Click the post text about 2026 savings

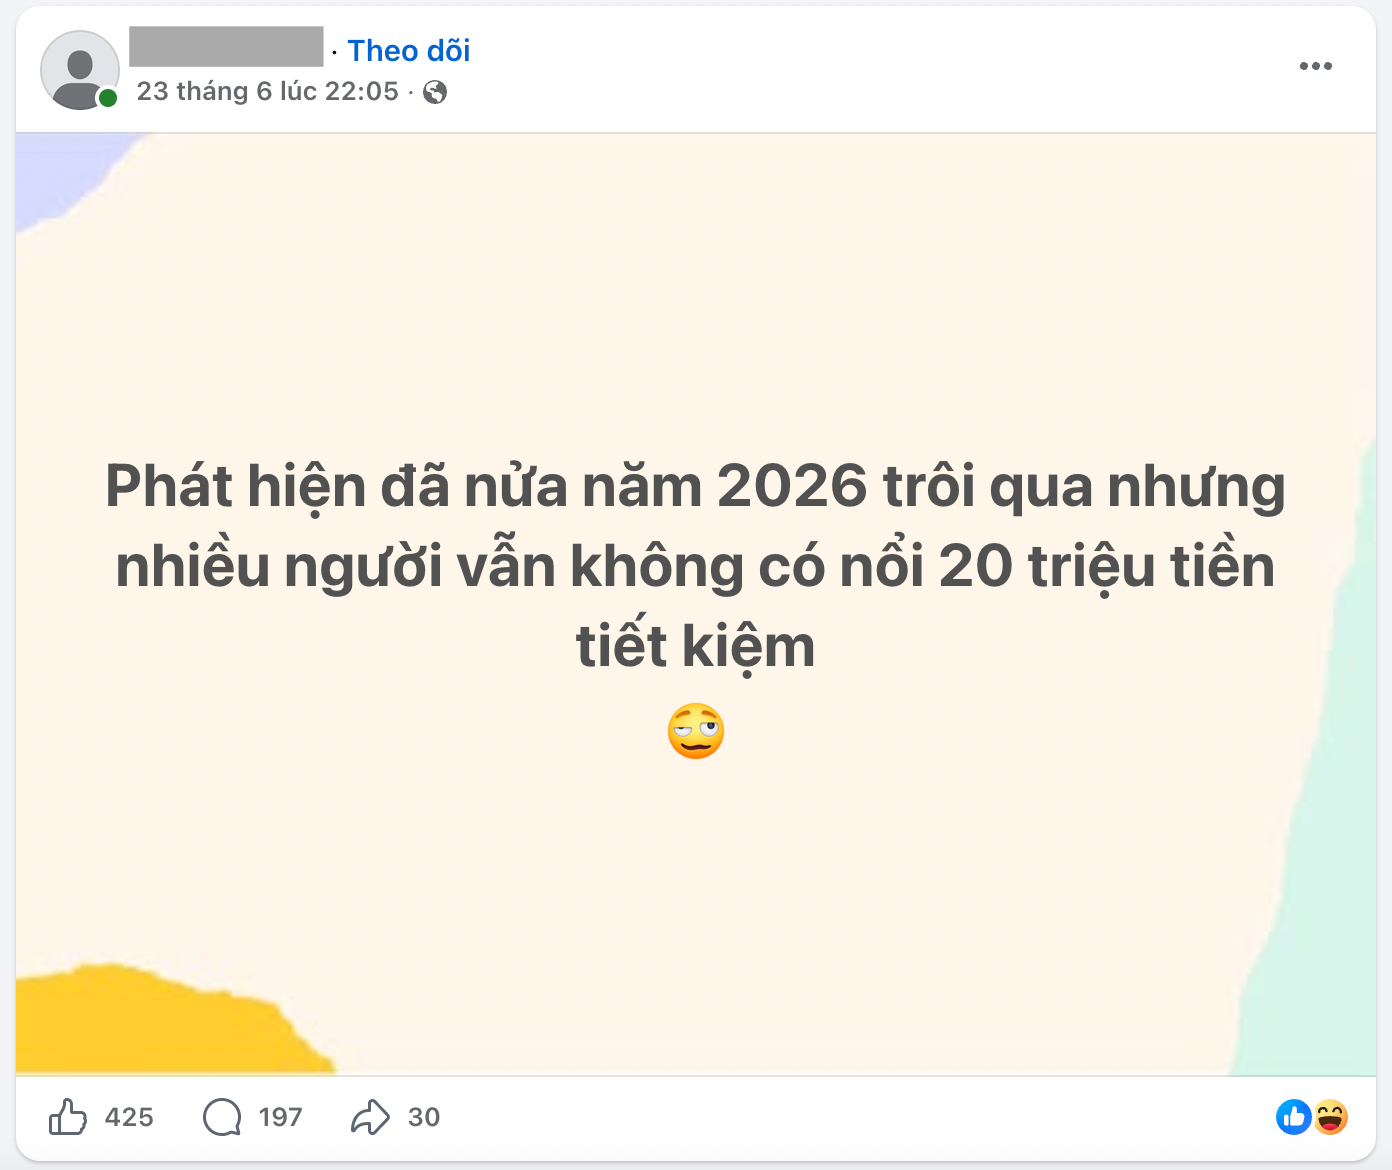click(696, 566)
